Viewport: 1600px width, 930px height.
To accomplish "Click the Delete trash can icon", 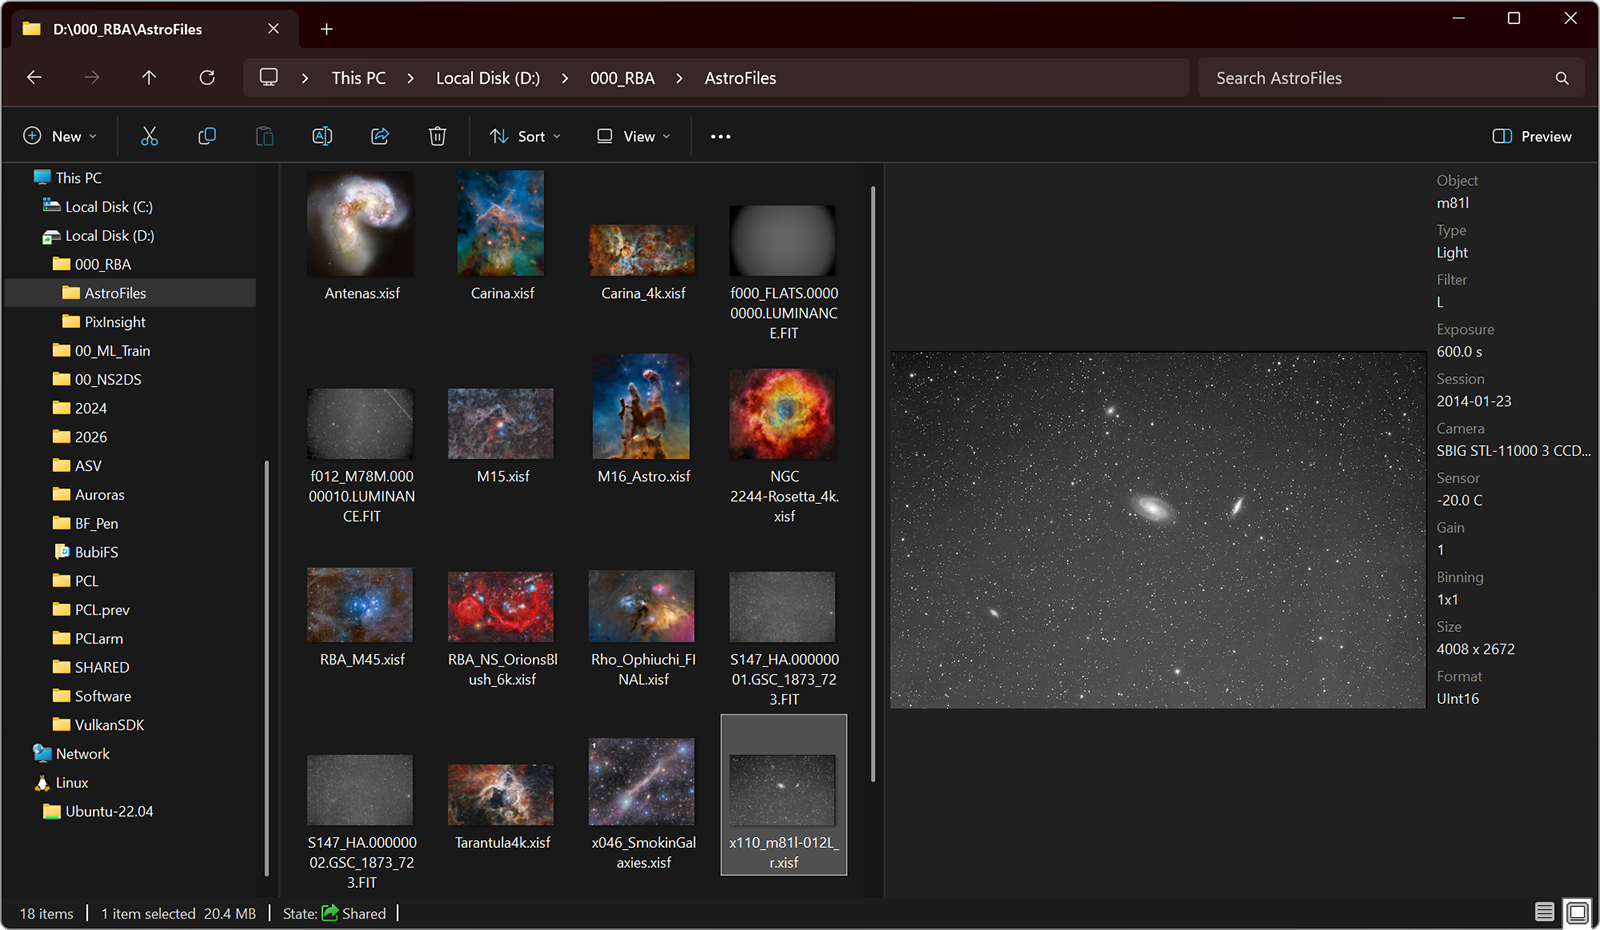I will (x=437, y=136).
